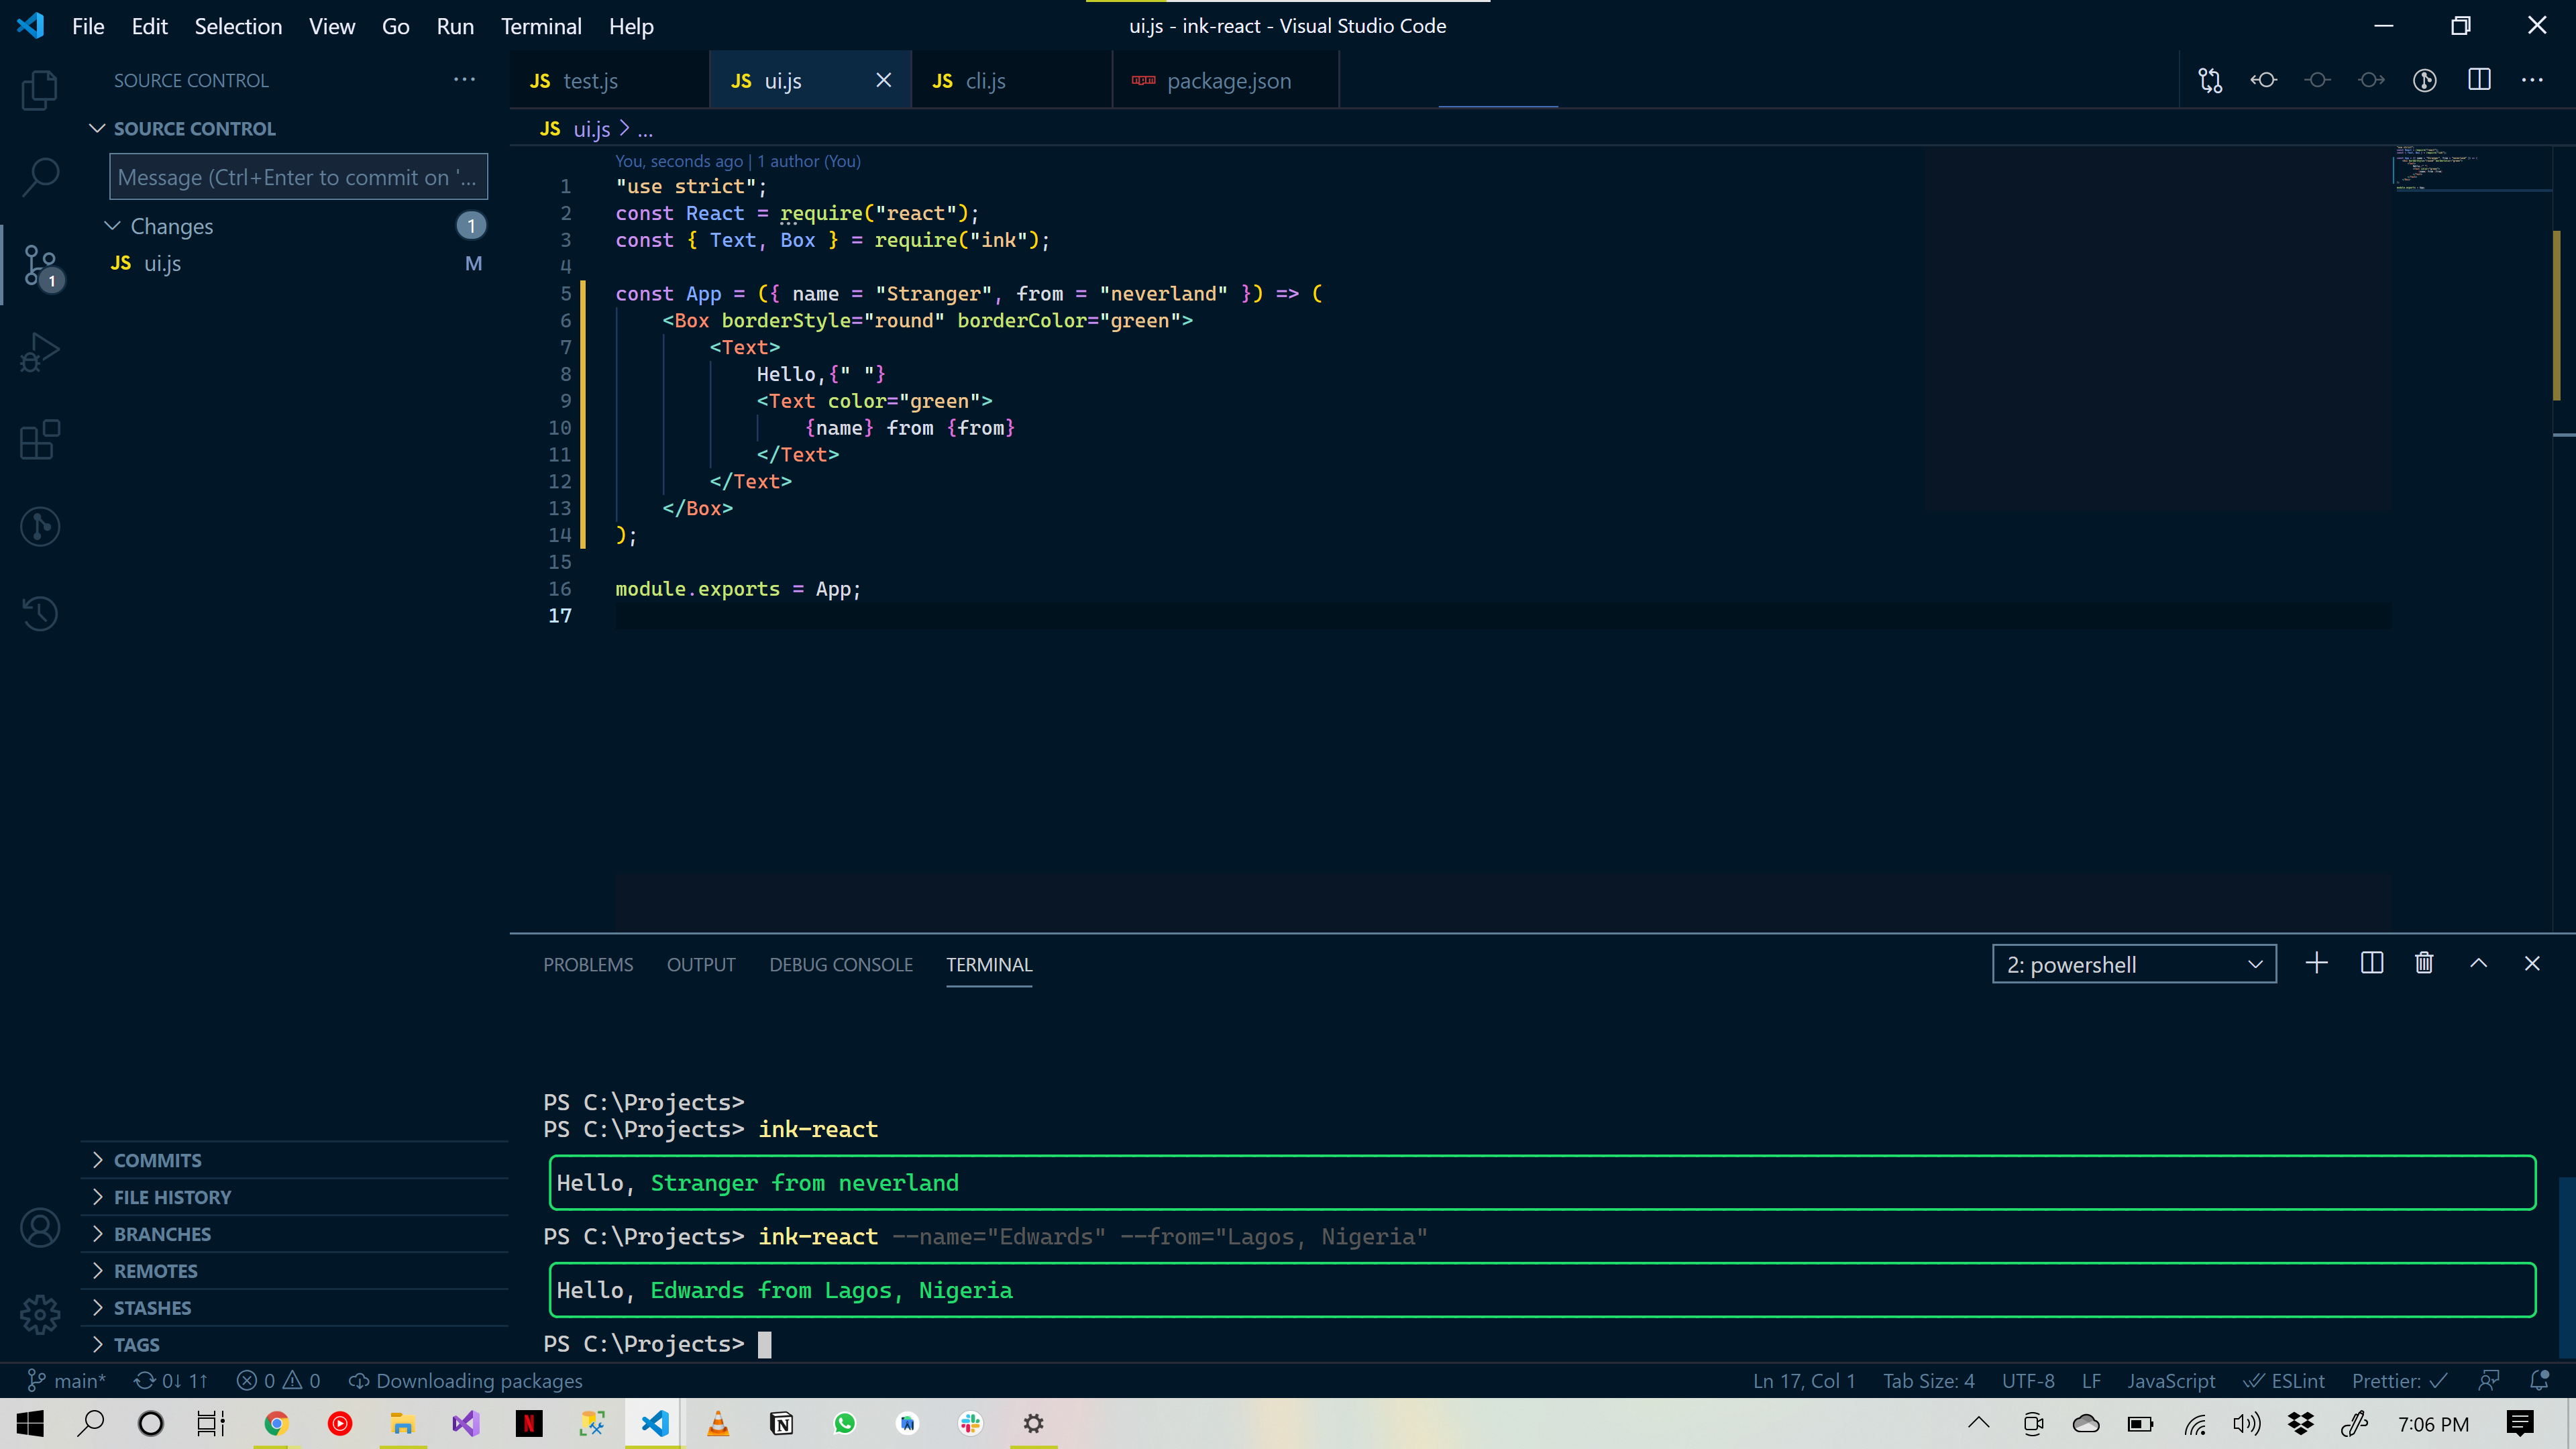
Task: Open Run and Debug view
Action: tap(40, 352)
